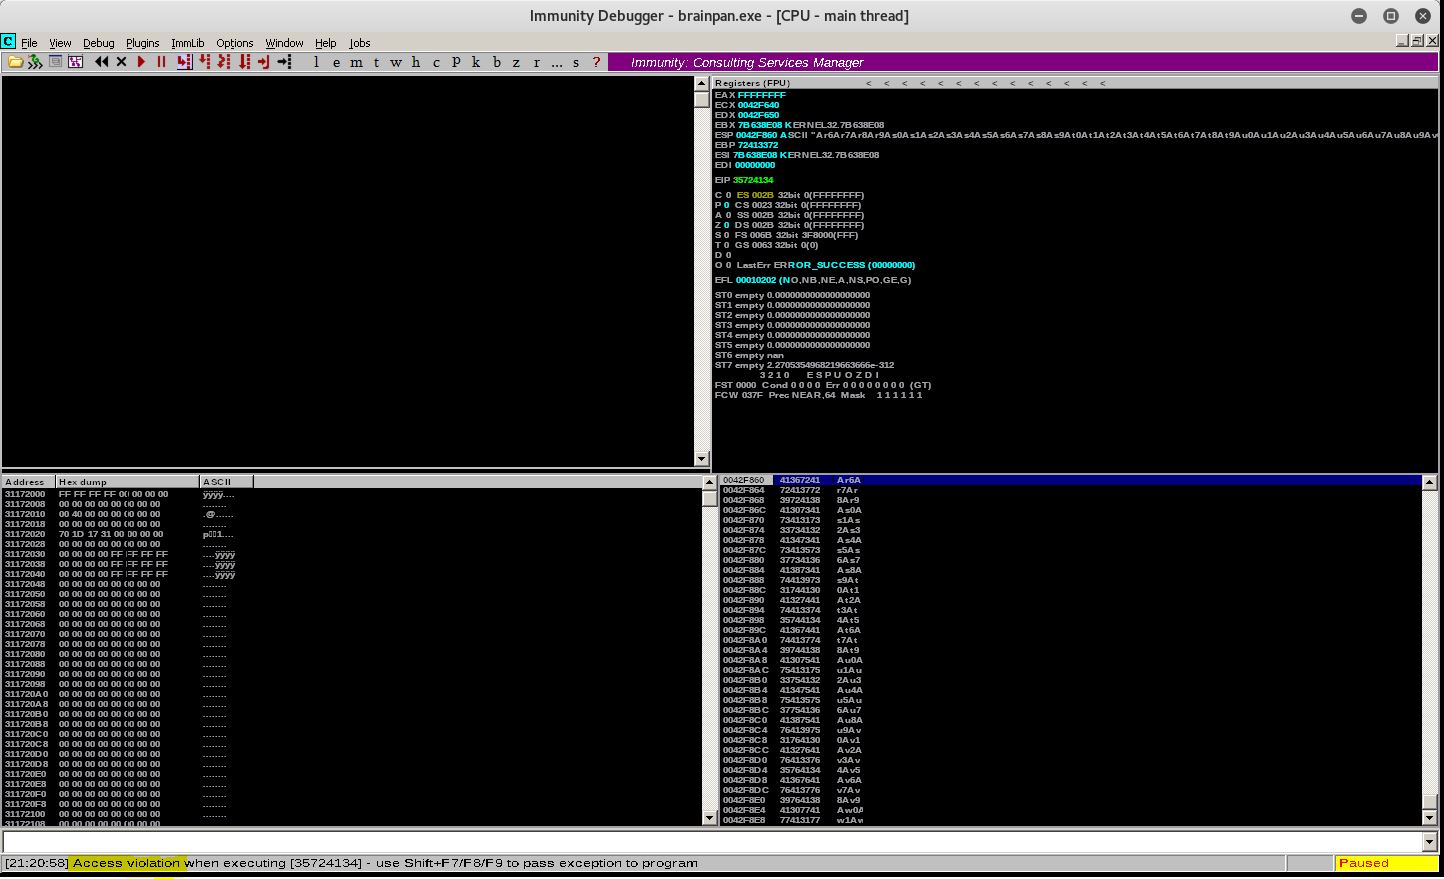This screenshot has width=1444, height=879.
Task: Click the Trace into toolbar icon
Action: point(224,62)
